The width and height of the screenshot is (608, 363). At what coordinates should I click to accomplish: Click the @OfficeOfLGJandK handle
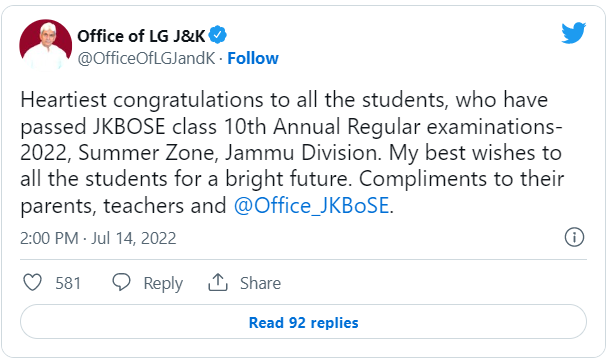coord(146,59)
